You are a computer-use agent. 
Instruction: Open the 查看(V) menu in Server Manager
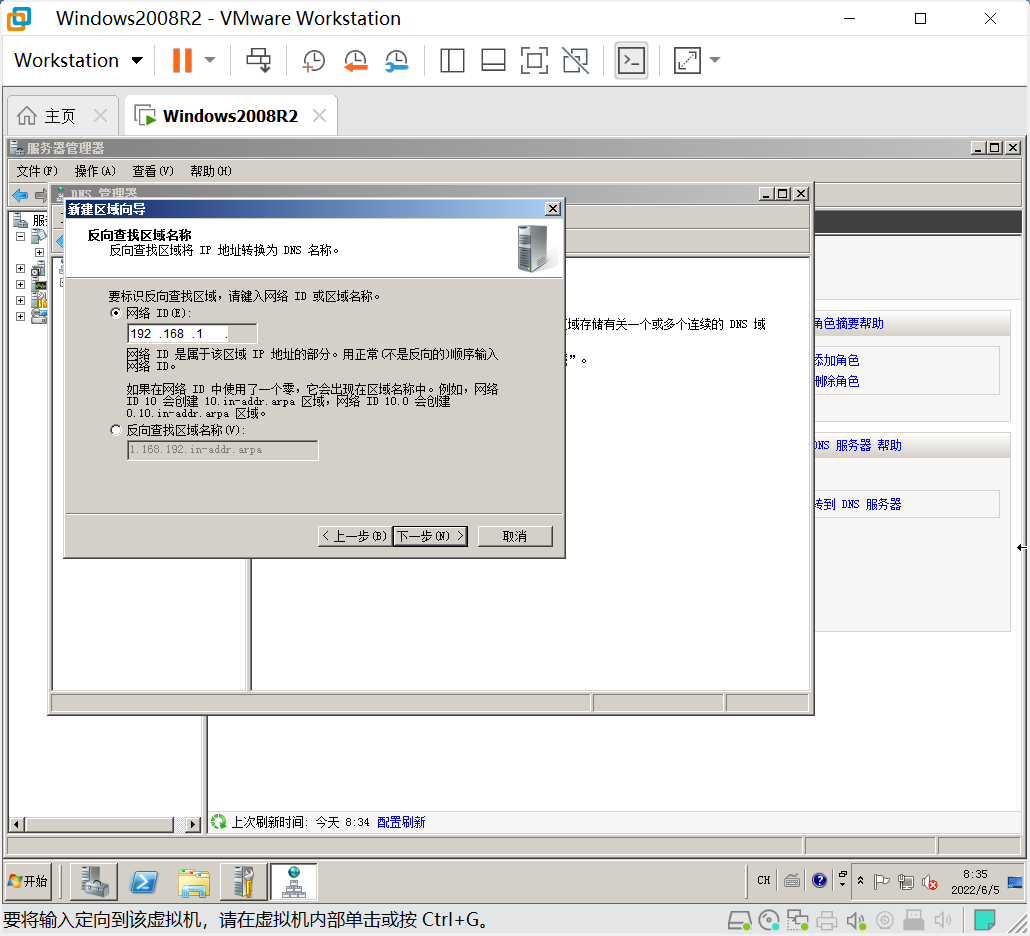coord(153,171)
